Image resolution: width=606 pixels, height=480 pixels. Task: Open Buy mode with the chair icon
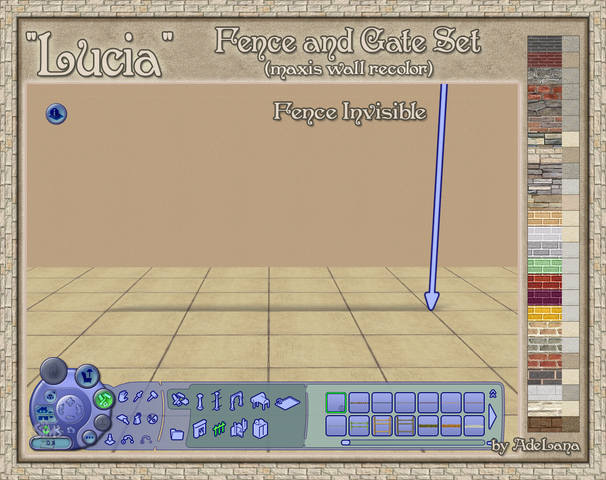[x=88, y=376]
